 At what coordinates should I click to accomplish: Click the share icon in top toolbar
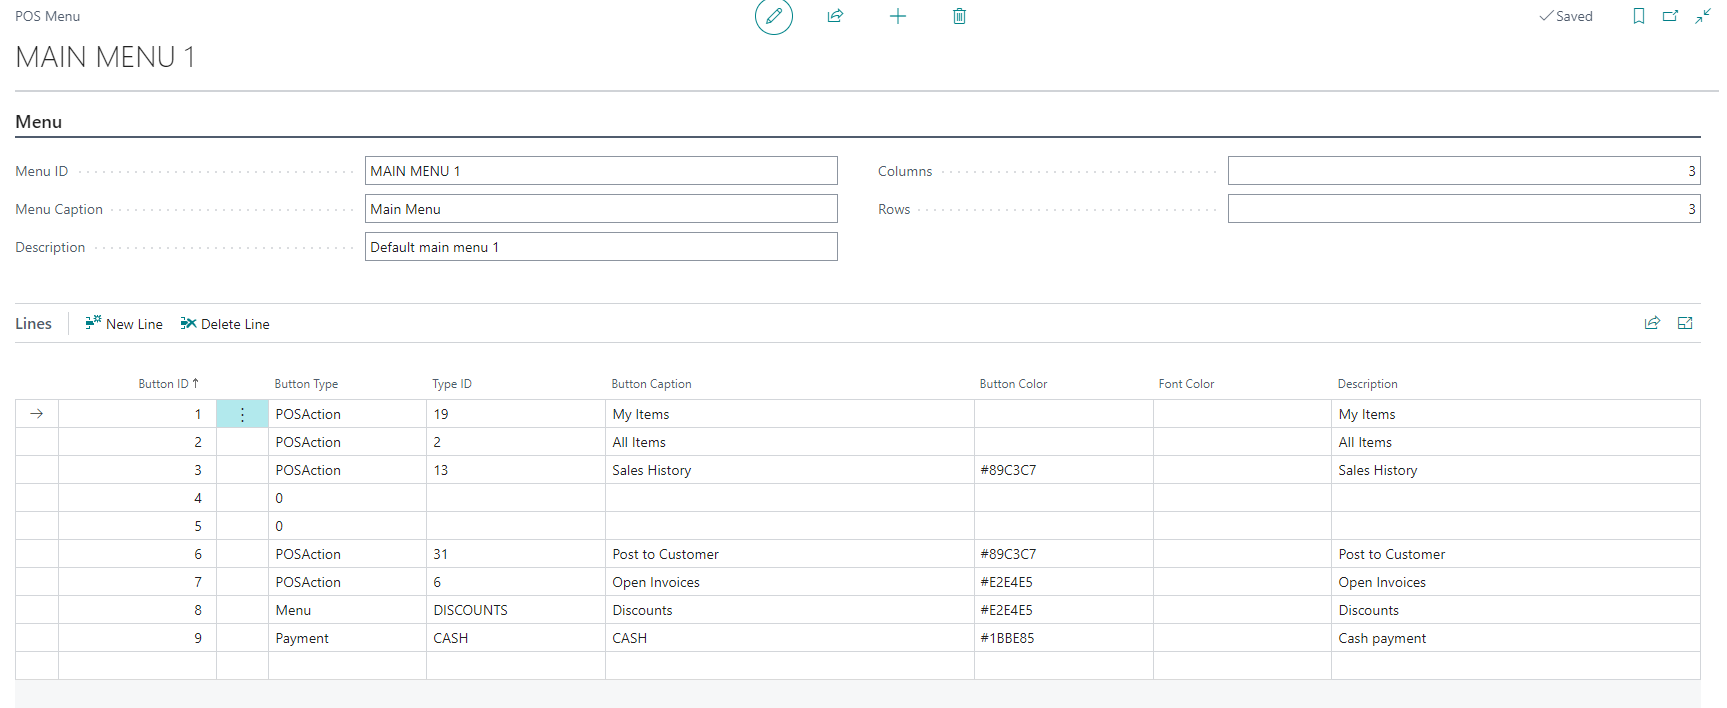[x=835, y=16]
